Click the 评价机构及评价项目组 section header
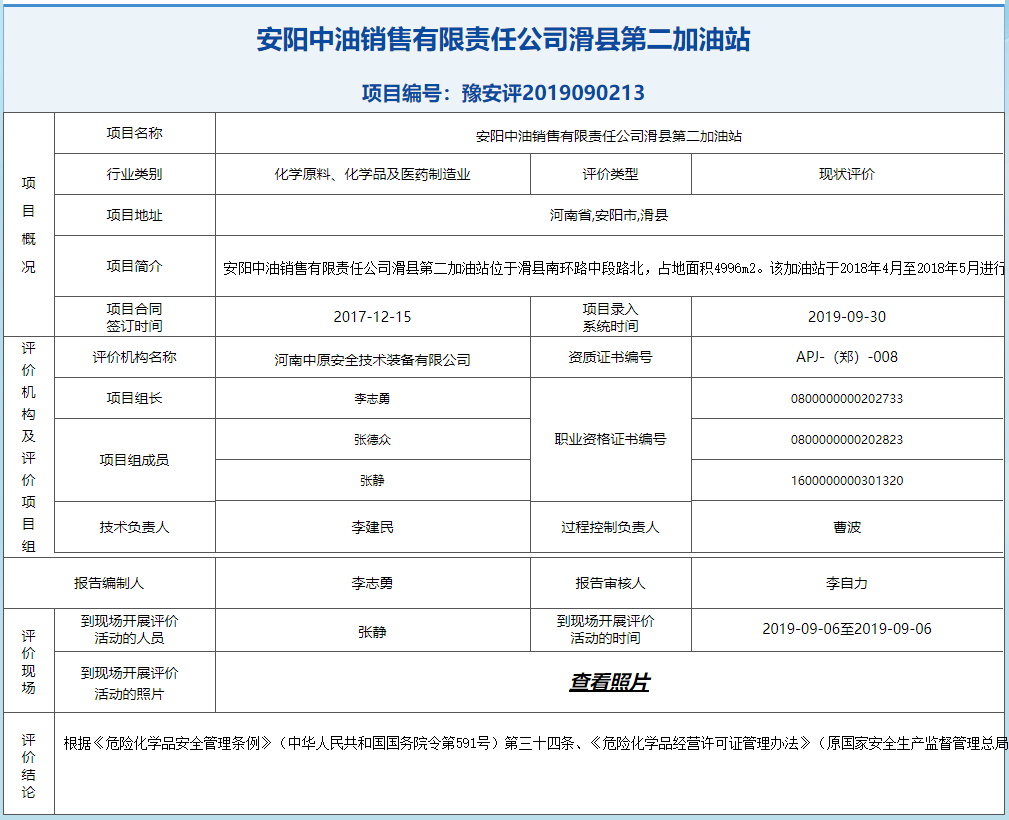The width and height of the screenshot is (1009, 820). point(28,447)
